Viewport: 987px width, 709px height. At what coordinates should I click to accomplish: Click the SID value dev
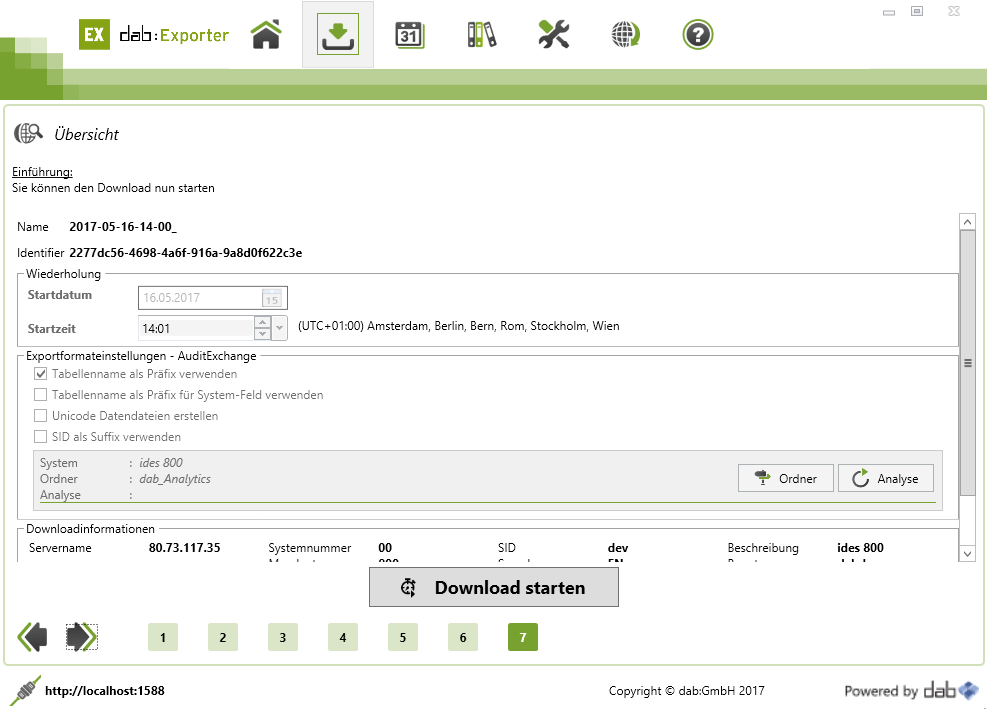(x=618, y=548)
